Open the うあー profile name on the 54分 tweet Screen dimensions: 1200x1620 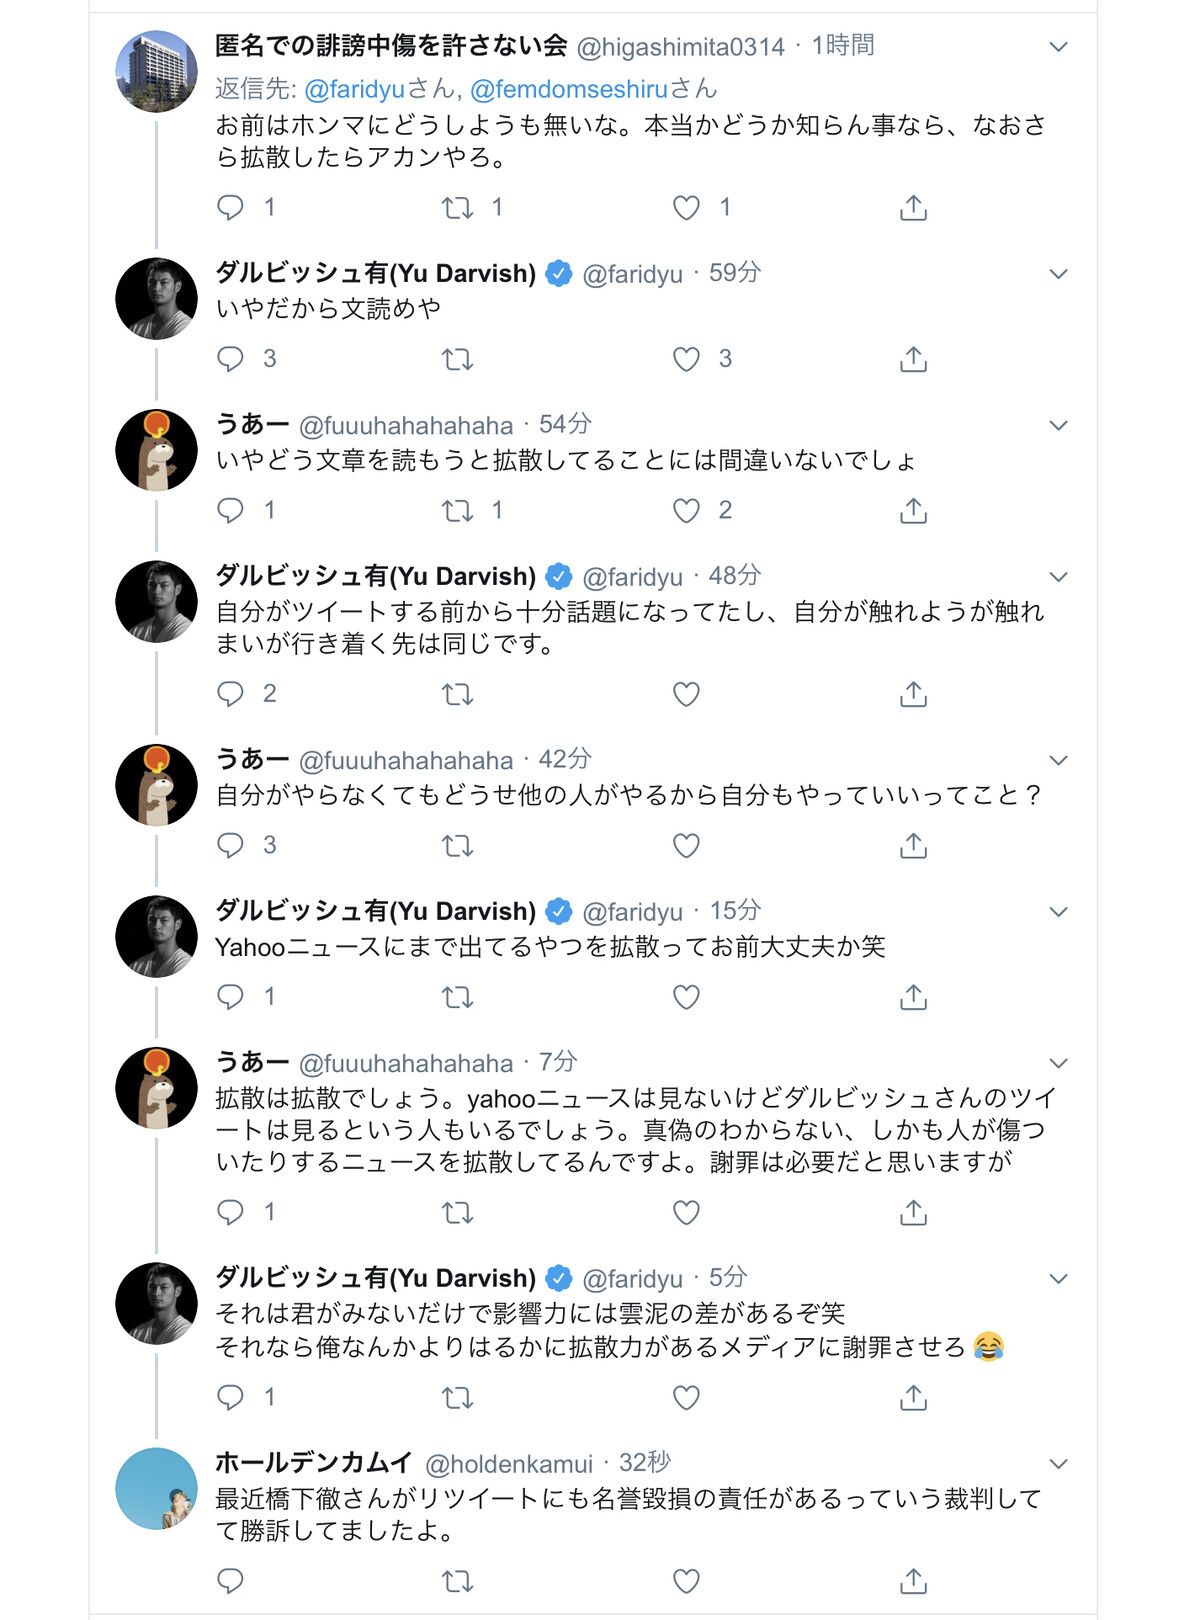252,425
